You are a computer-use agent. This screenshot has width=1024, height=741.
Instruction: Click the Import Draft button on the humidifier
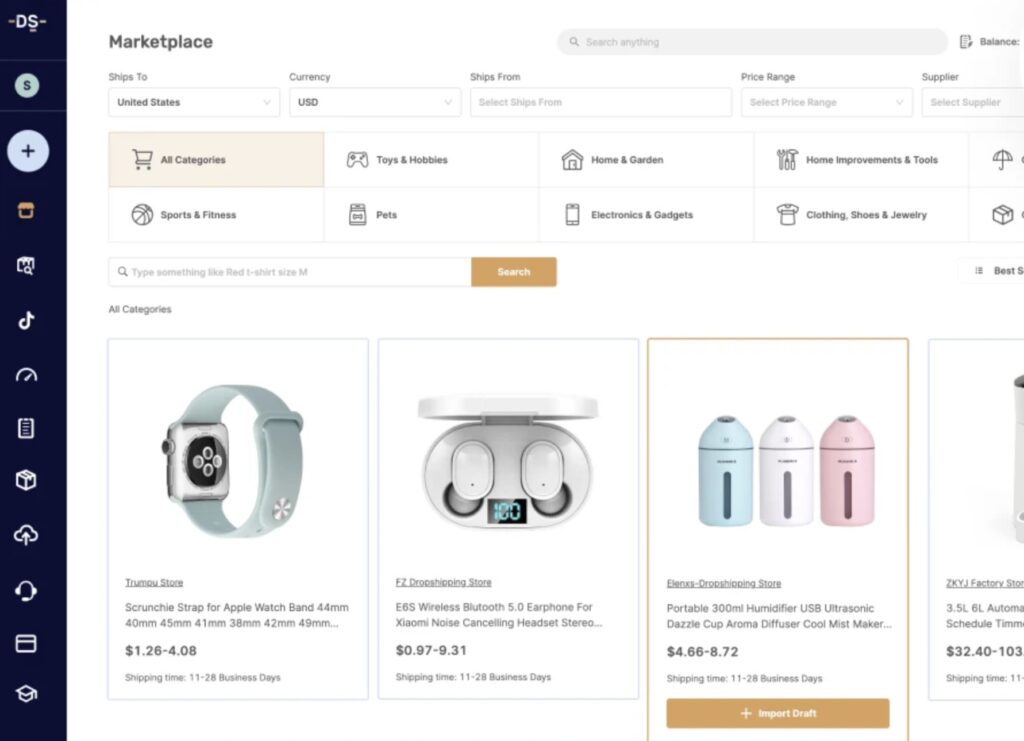(x=778, y=713)
